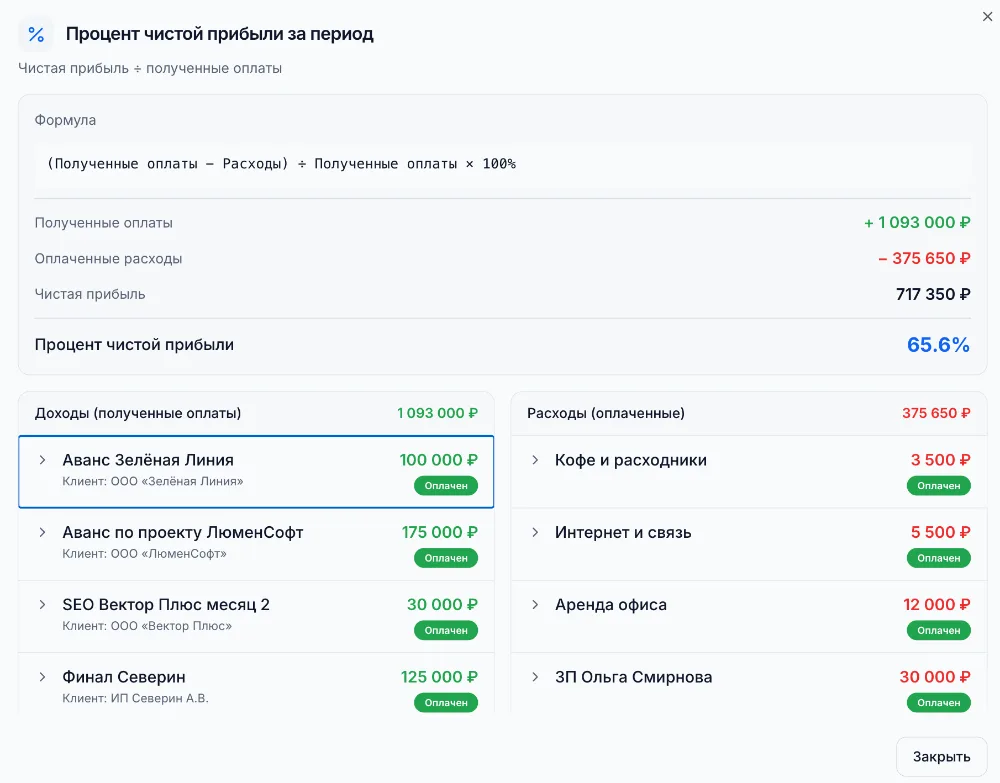The height and width of the screenshot is (783, 1000).
Task: Click the Интернет и связь label
Action: [623, 532]
